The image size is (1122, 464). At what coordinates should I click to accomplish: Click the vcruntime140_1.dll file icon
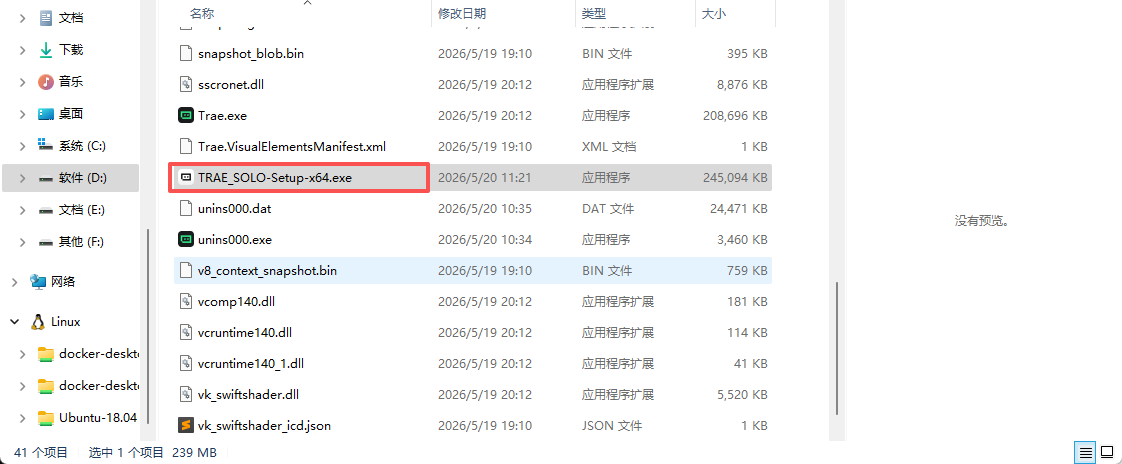[x=186, y=363]
